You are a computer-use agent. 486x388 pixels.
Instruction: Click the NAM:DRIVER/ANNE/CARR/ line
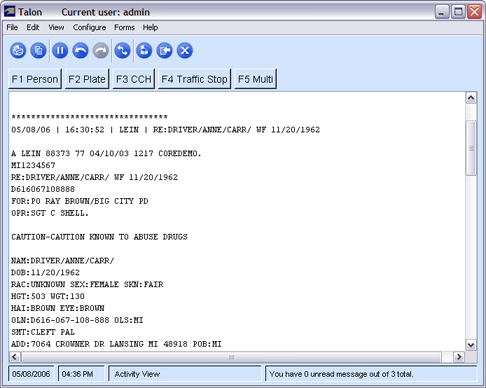click(x=63, y=260)
